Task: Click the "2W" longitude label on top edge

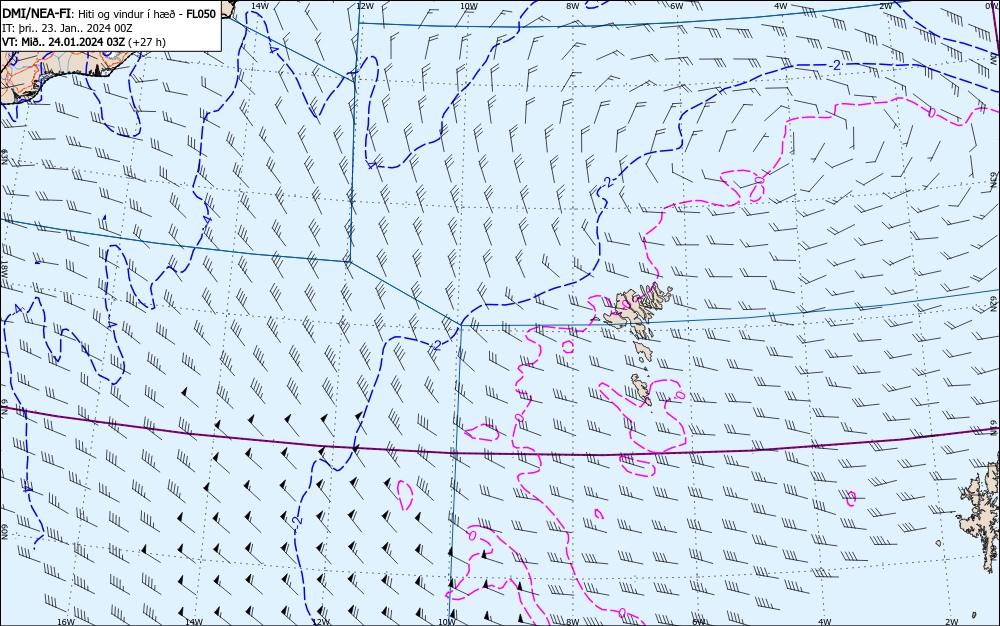Action: [885, 6]
